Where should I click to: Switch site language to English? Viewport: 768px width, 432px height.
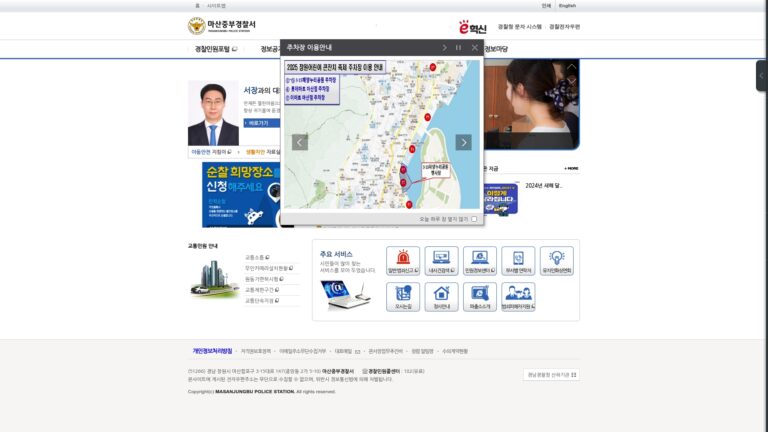click(x=567, y=6)
